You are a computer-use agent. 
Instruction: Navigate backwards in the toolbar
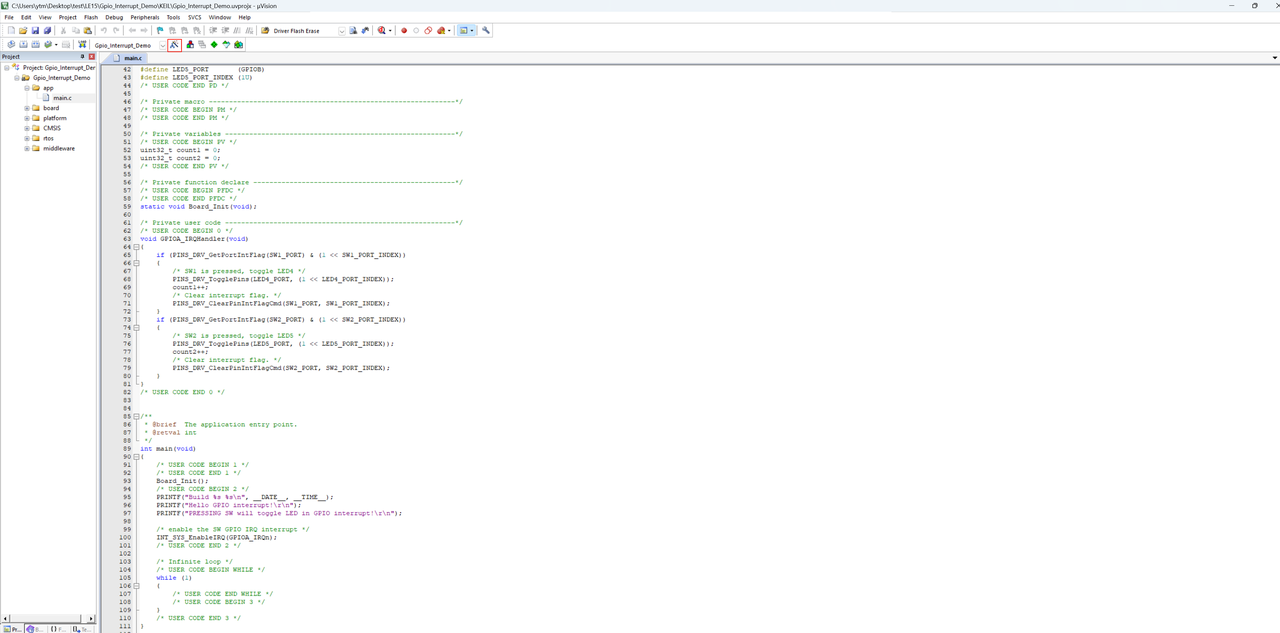pyautogui.click(x=132, y=31)
